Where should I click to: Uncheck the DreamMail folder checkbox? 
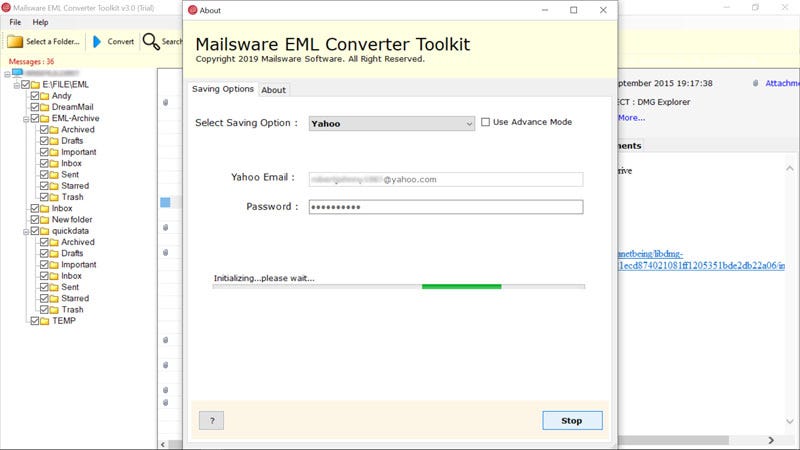coord(35,107)
